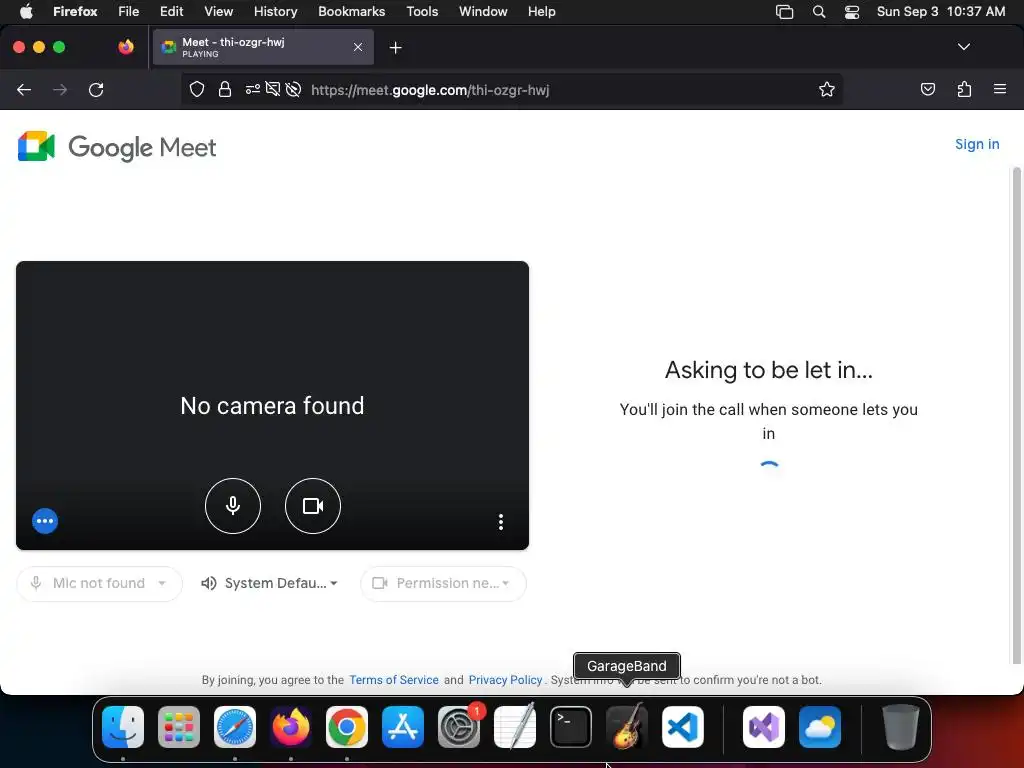Click the blue visual effects button
Image resolution: width=1024 pixels, height=768 pixels.
point(45,521)
